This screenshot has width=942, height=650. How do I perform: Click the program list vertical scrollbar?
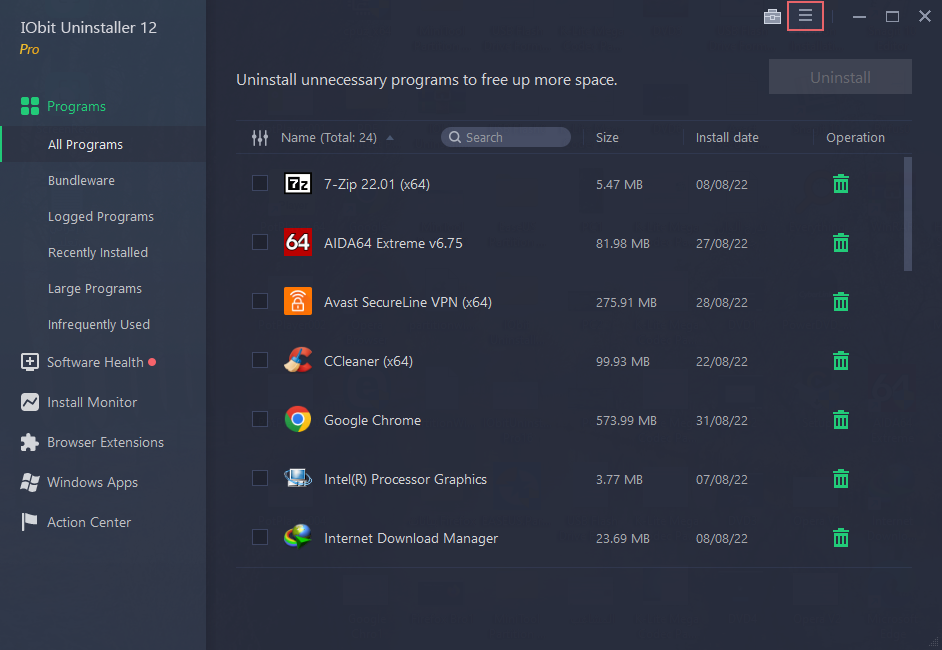[x=908, y=214]
